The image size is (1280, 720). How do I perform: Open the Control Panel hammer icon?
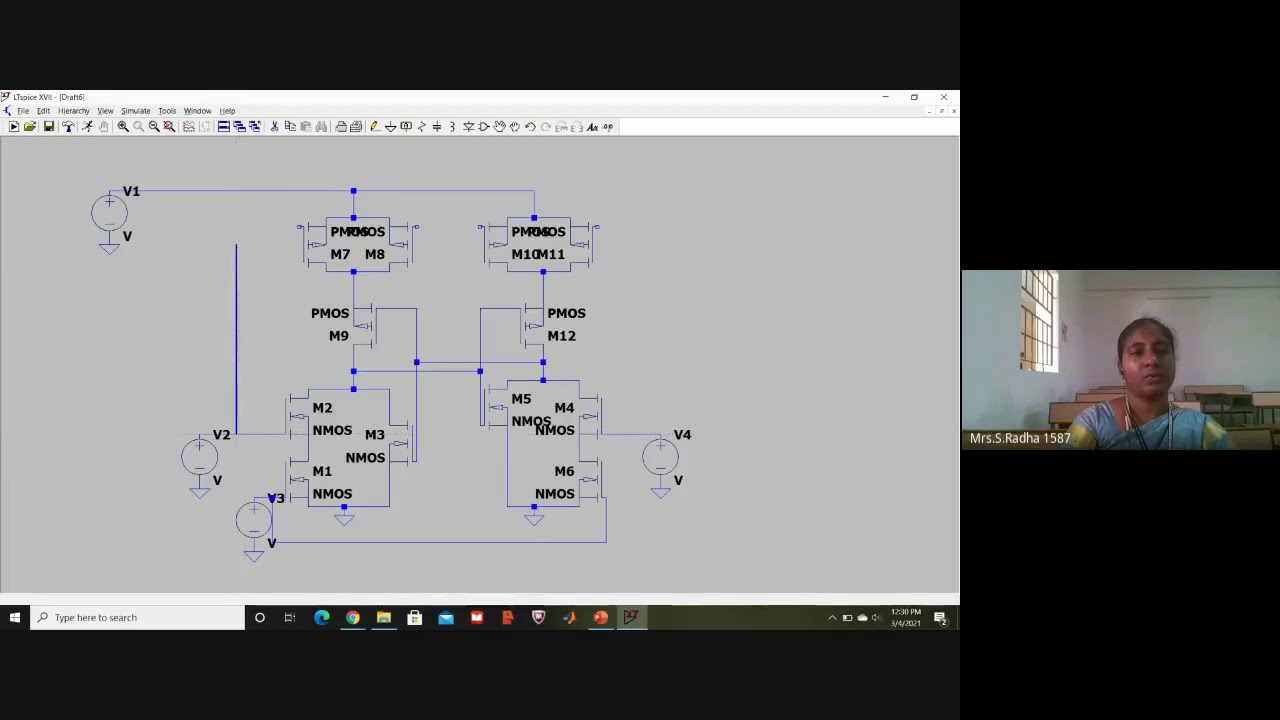(x=68, y=127)
